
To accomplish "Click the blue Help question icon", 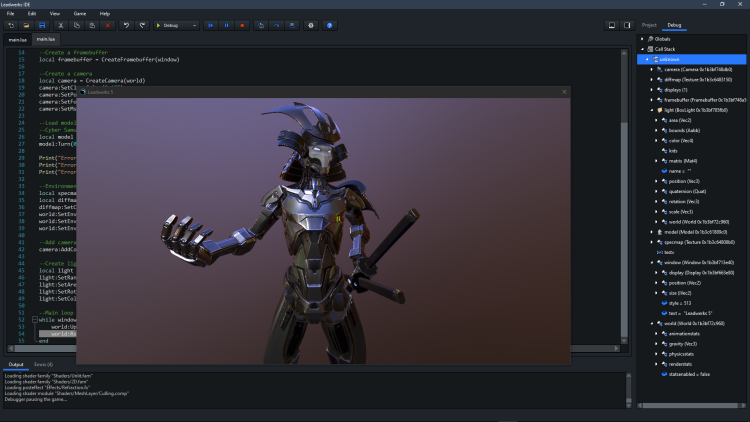I will pos(330,24).
